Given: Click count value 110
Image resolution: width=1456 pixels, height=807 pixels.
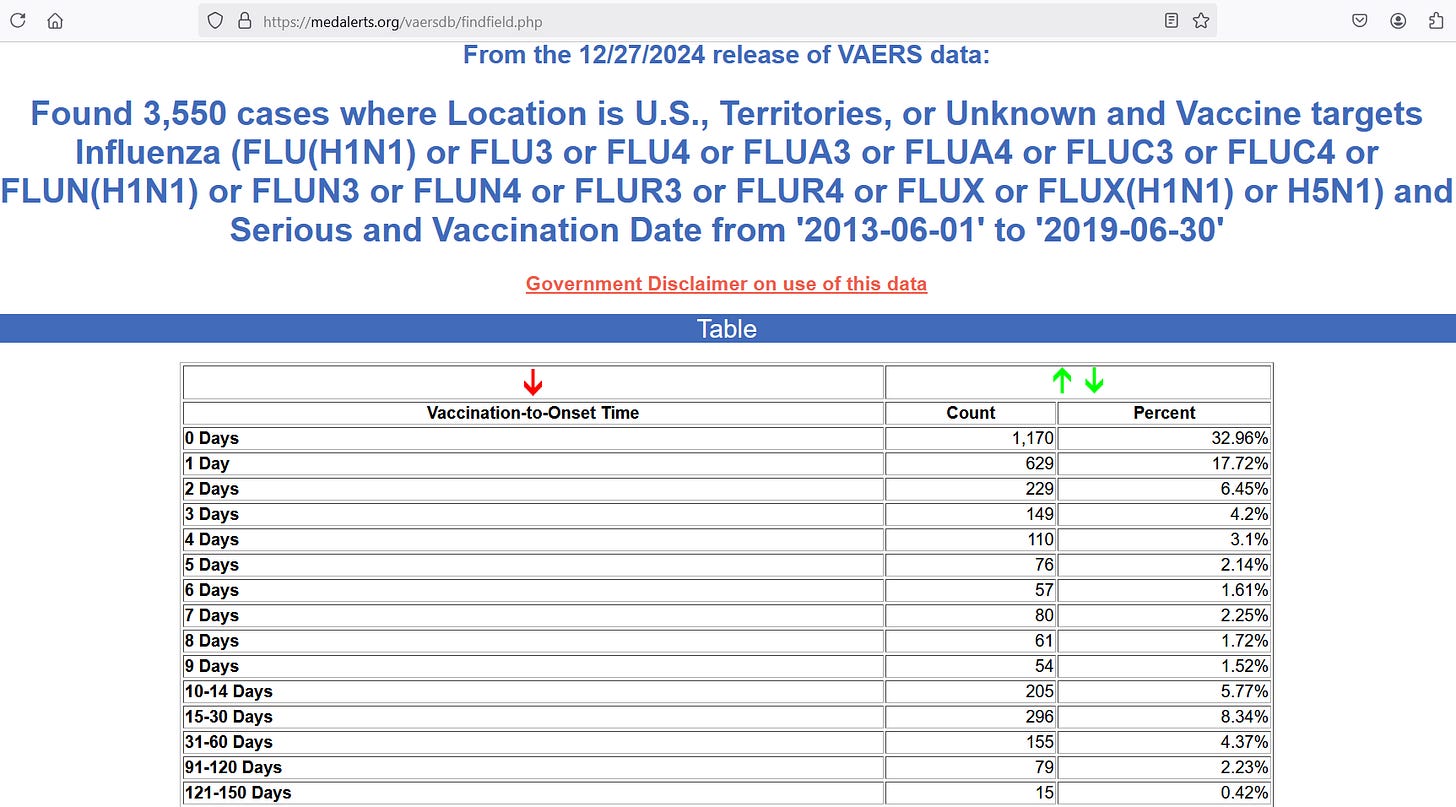Looking at the screenshot, I should pos(1039,540).
